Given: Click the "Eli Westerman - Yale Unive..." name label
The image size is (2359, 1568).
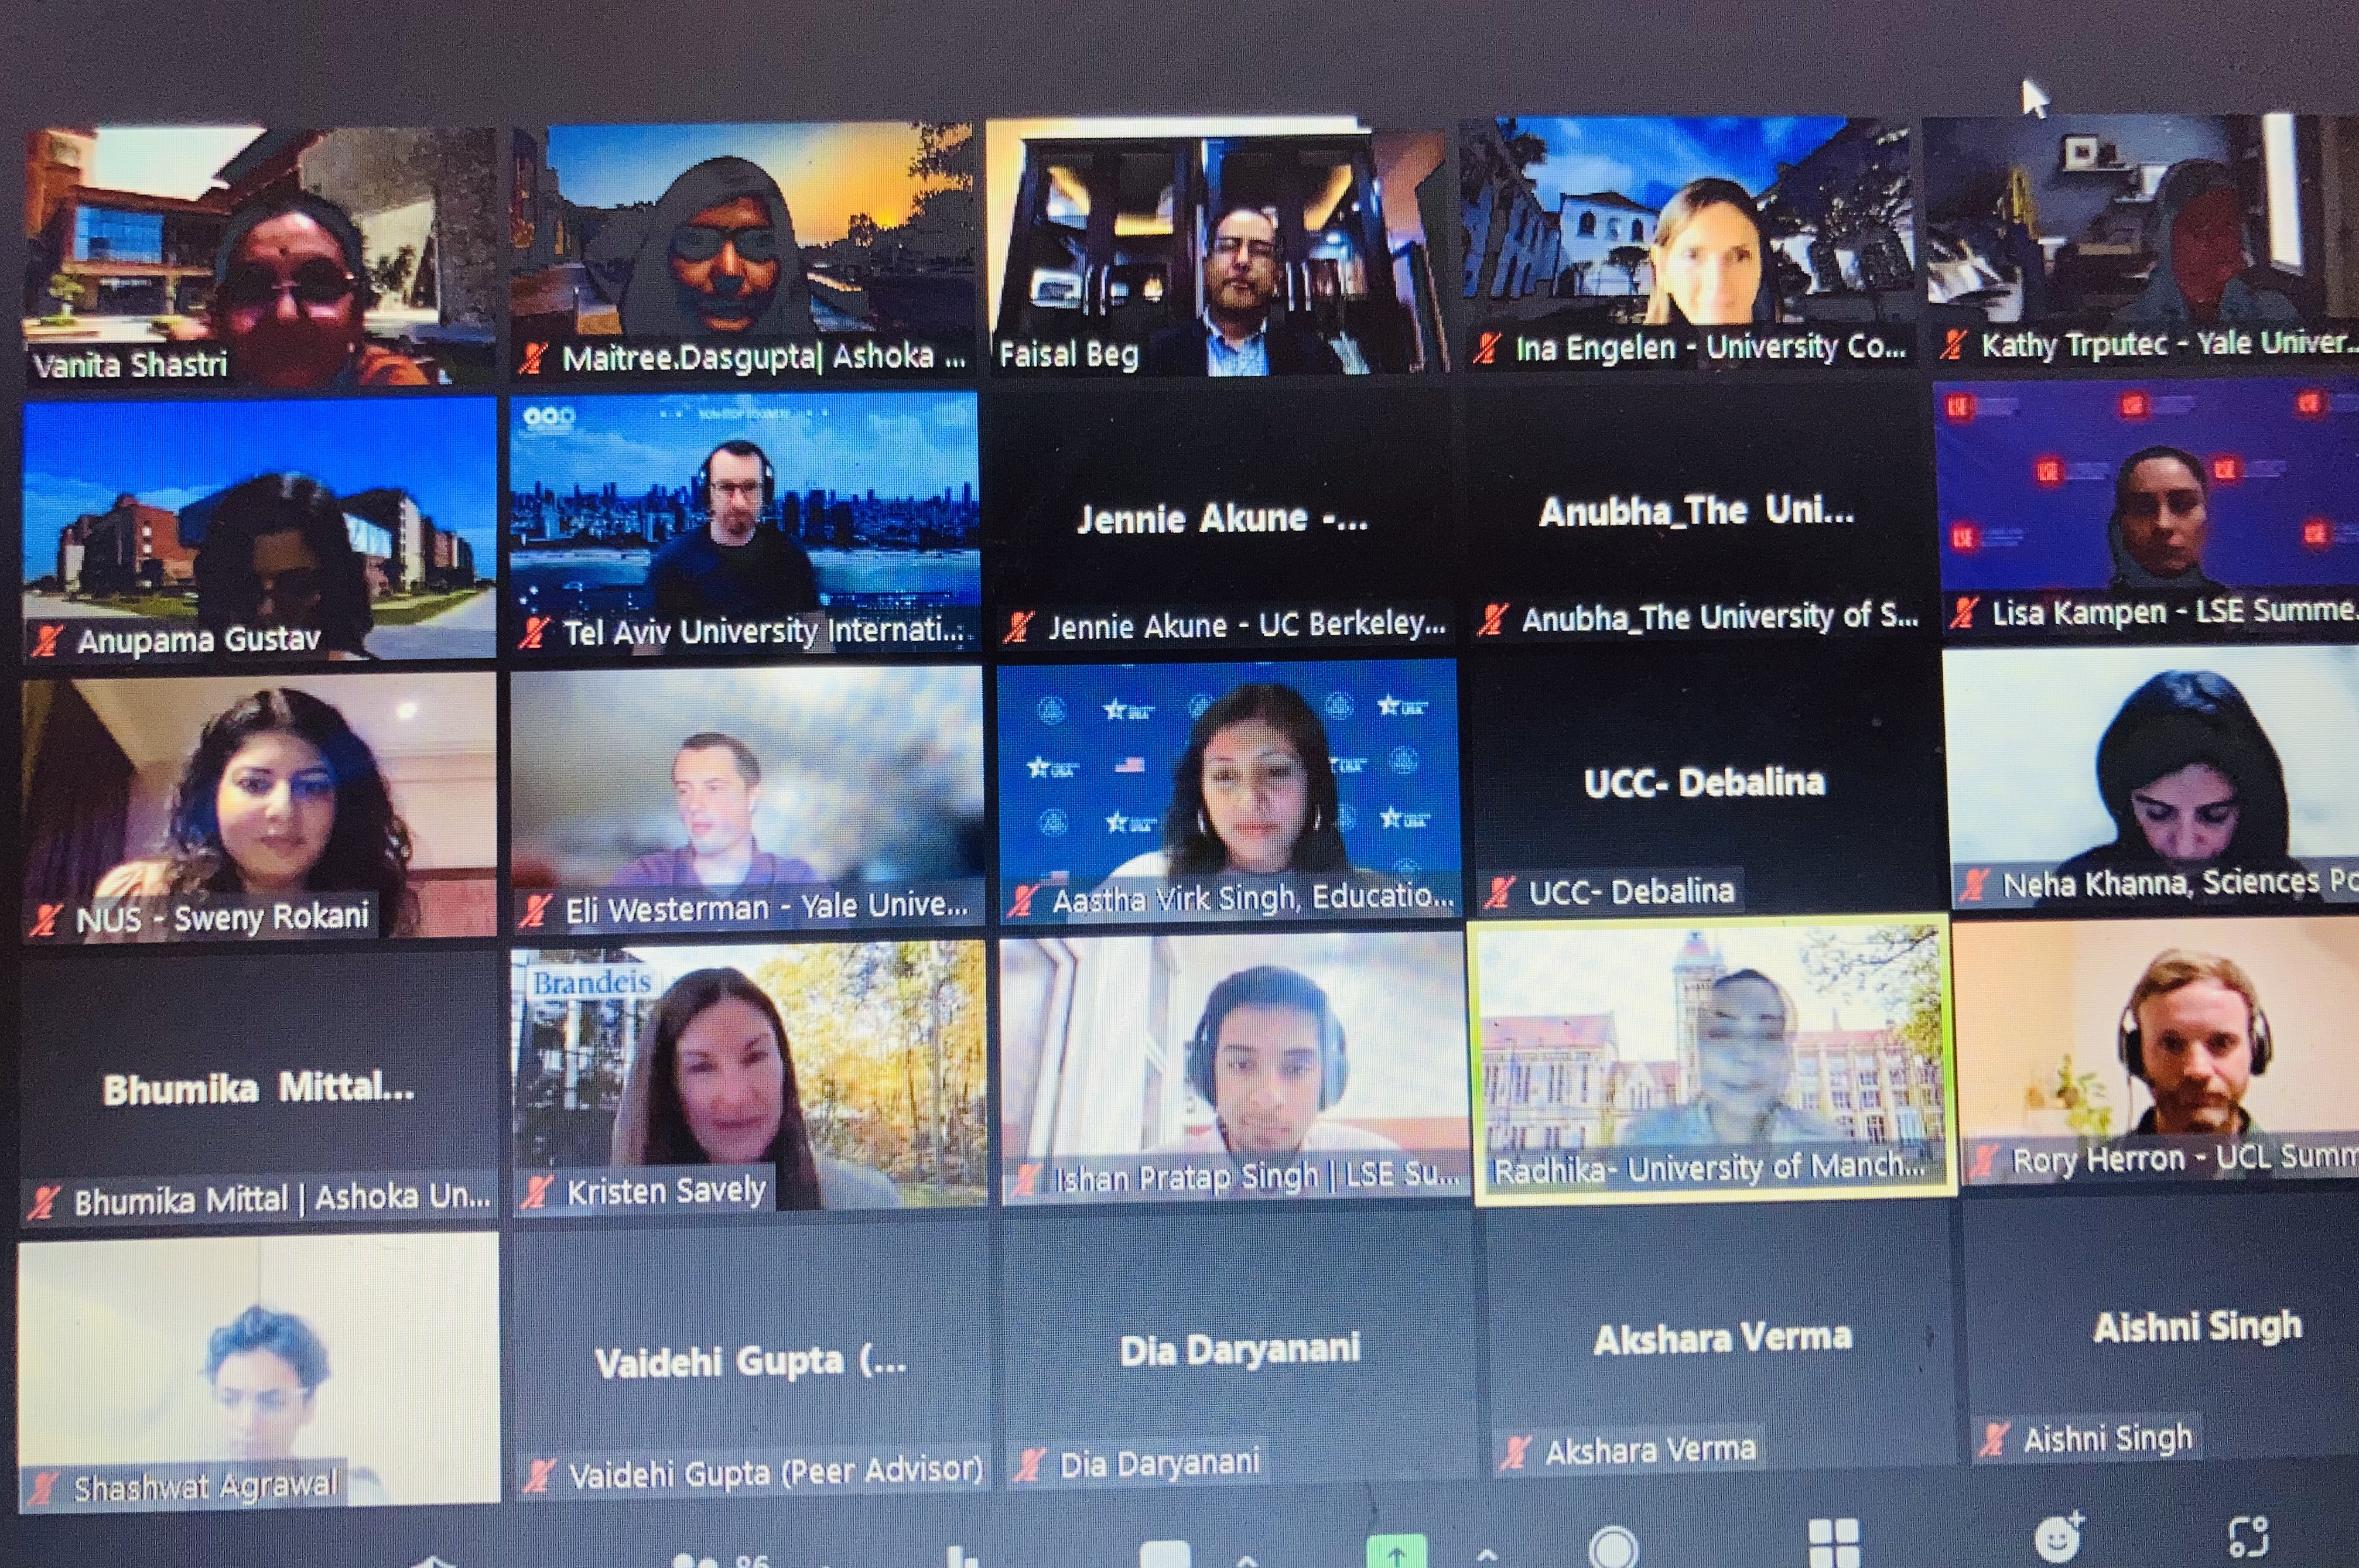Looking at the screenshot, I should pos(767,908).
